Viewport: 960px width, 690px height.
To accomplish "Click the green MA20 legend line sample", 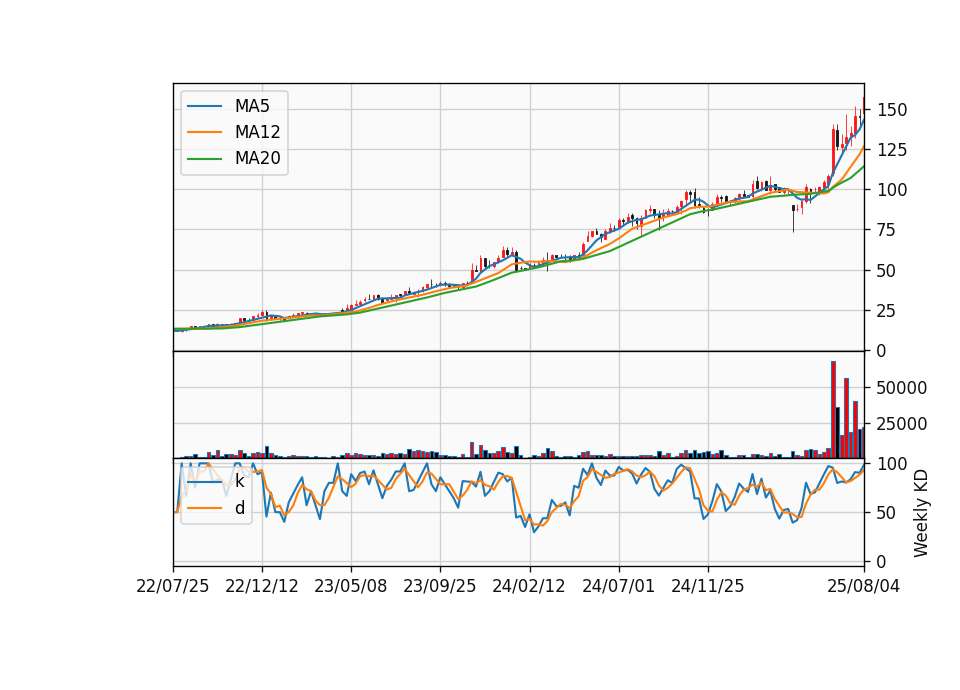I will coord(204,159).
